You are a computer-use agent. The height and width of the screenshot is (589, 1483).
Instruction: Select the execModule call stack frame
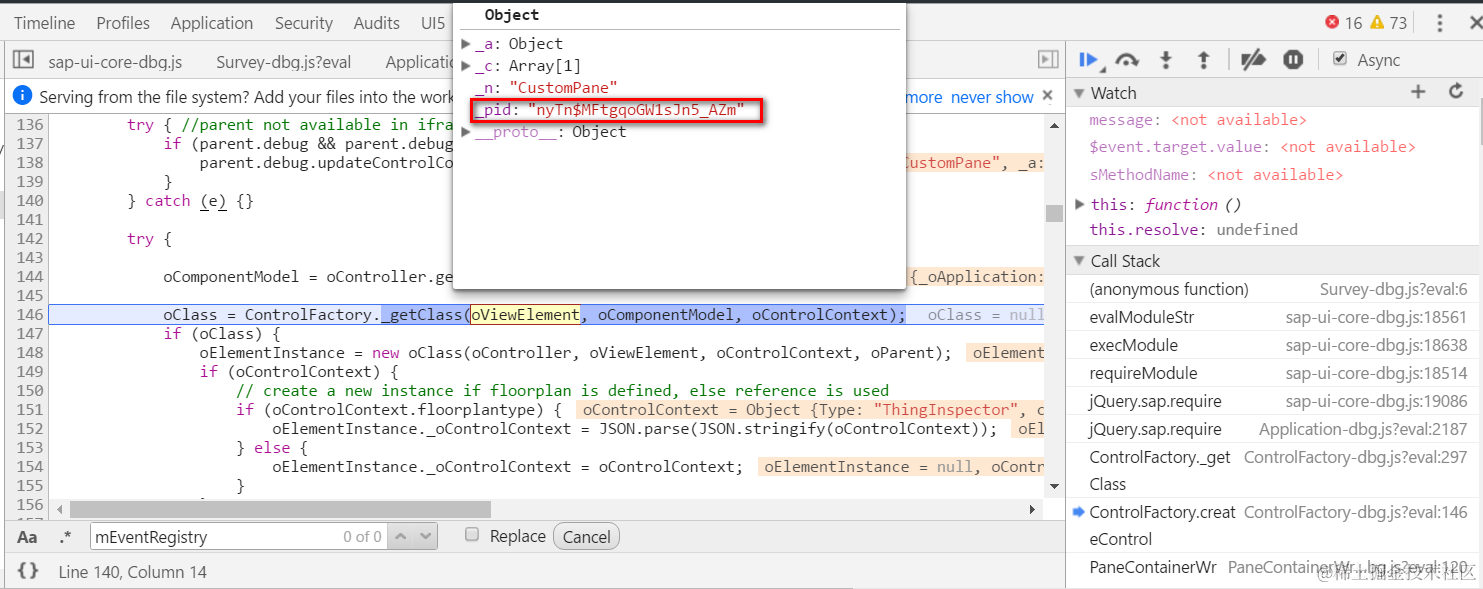1133,345
